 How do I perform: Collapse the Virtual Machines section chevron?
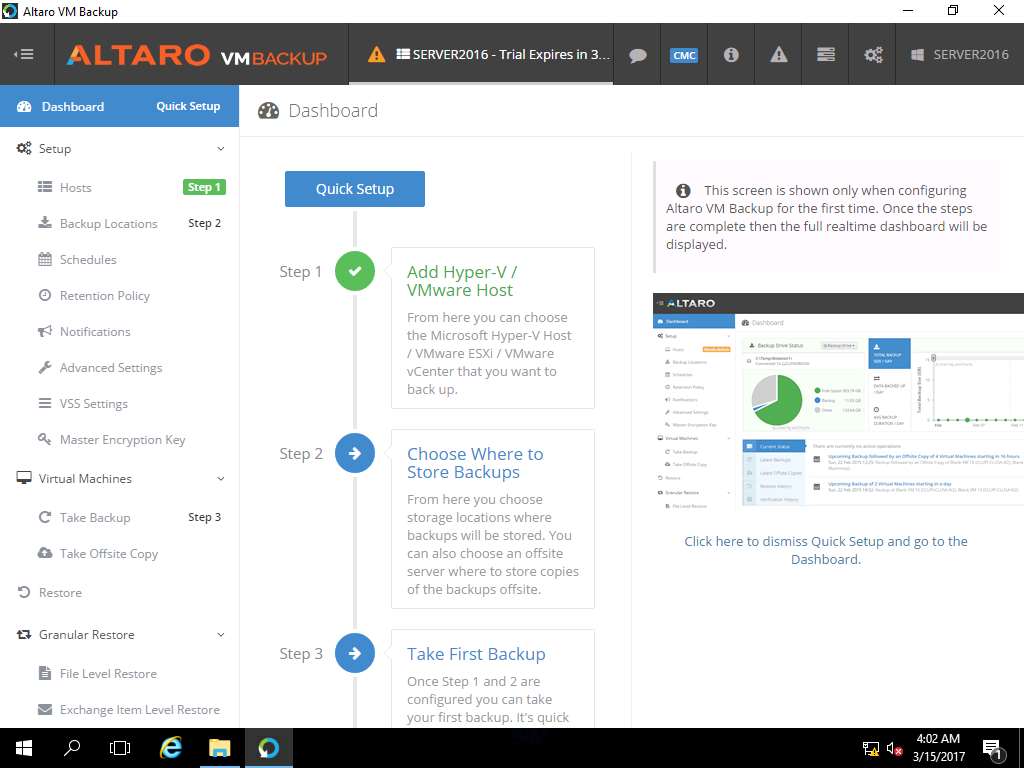click(221, 479)
